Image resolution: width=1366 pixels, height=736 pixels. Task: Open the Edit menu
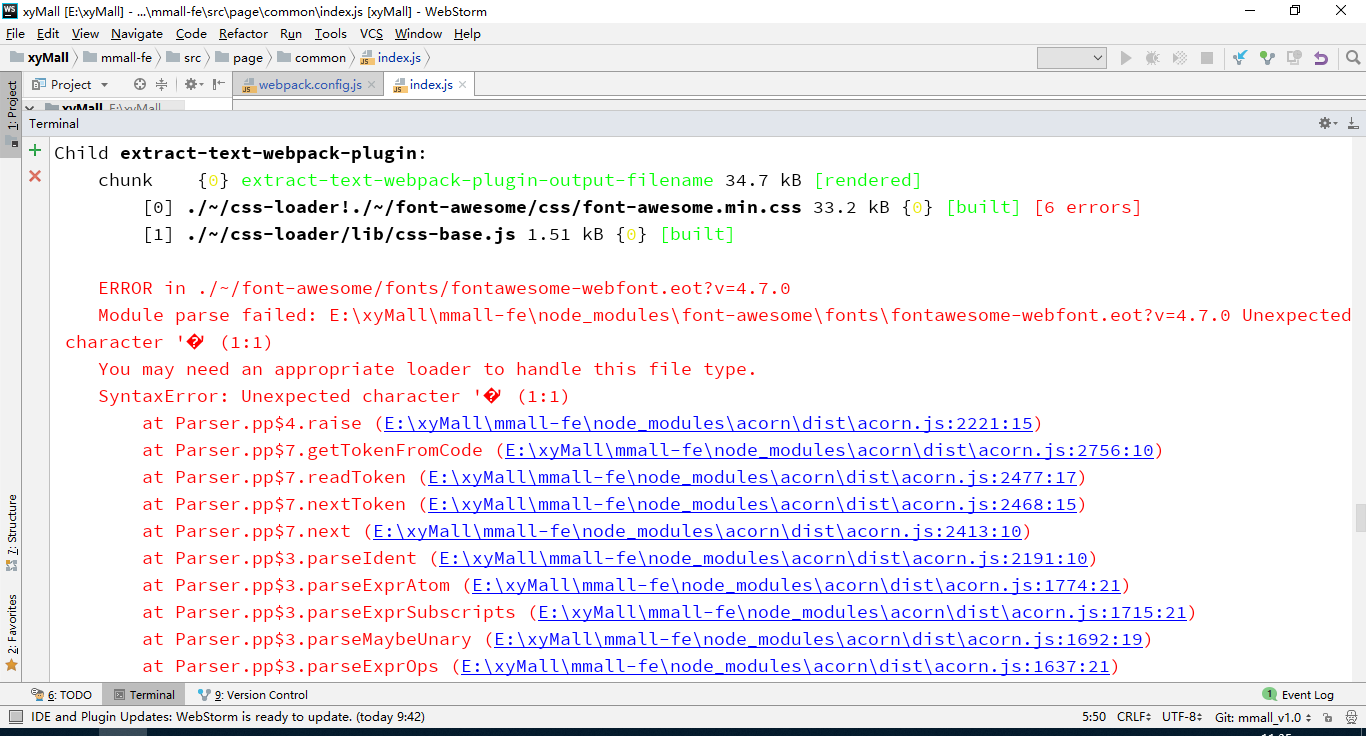(48, 33)
